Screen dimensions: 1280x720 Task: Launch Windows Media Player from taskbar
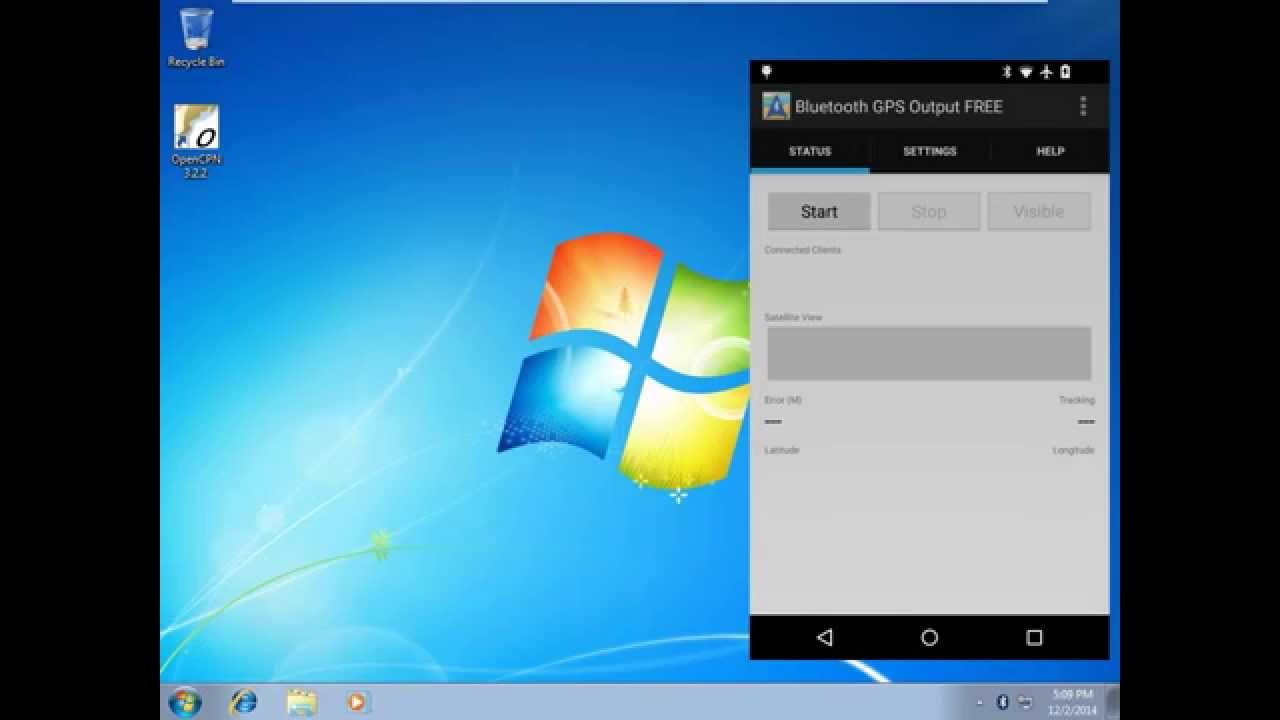pos(356,702)
